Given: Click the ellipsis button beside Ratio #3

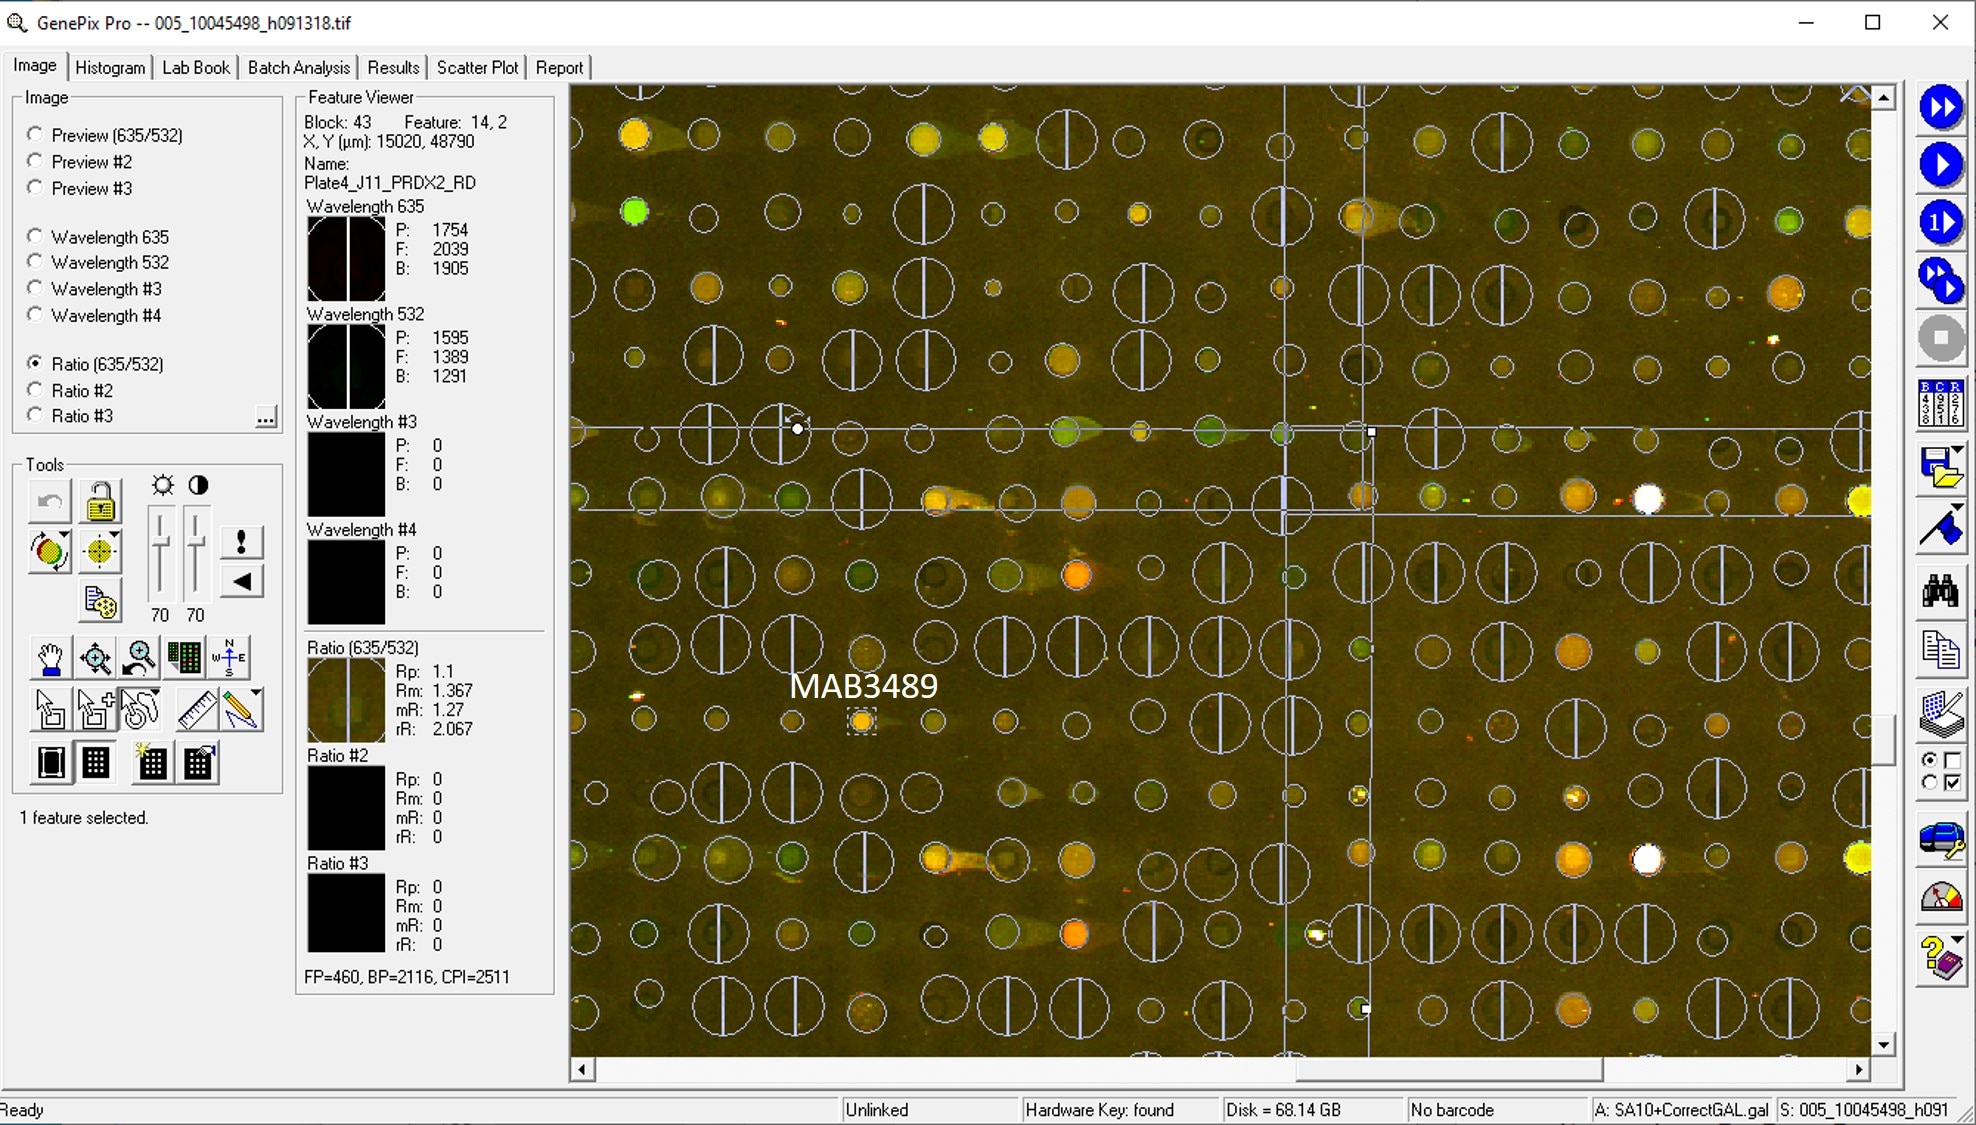Looking at the screenshot, I should click(x=265, y=417).
